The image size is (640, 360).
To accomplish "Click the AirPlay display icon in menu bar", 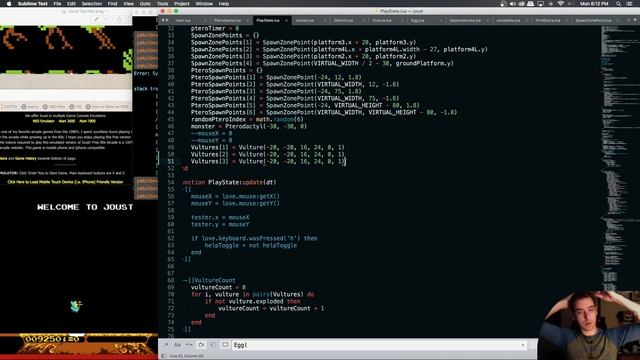I will click(x=540, y=4).
